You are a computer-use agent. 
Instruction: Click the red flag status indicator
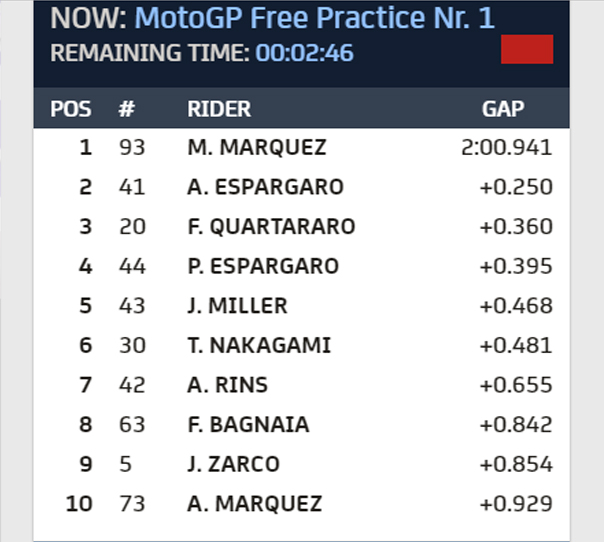[x=527, y=49]
